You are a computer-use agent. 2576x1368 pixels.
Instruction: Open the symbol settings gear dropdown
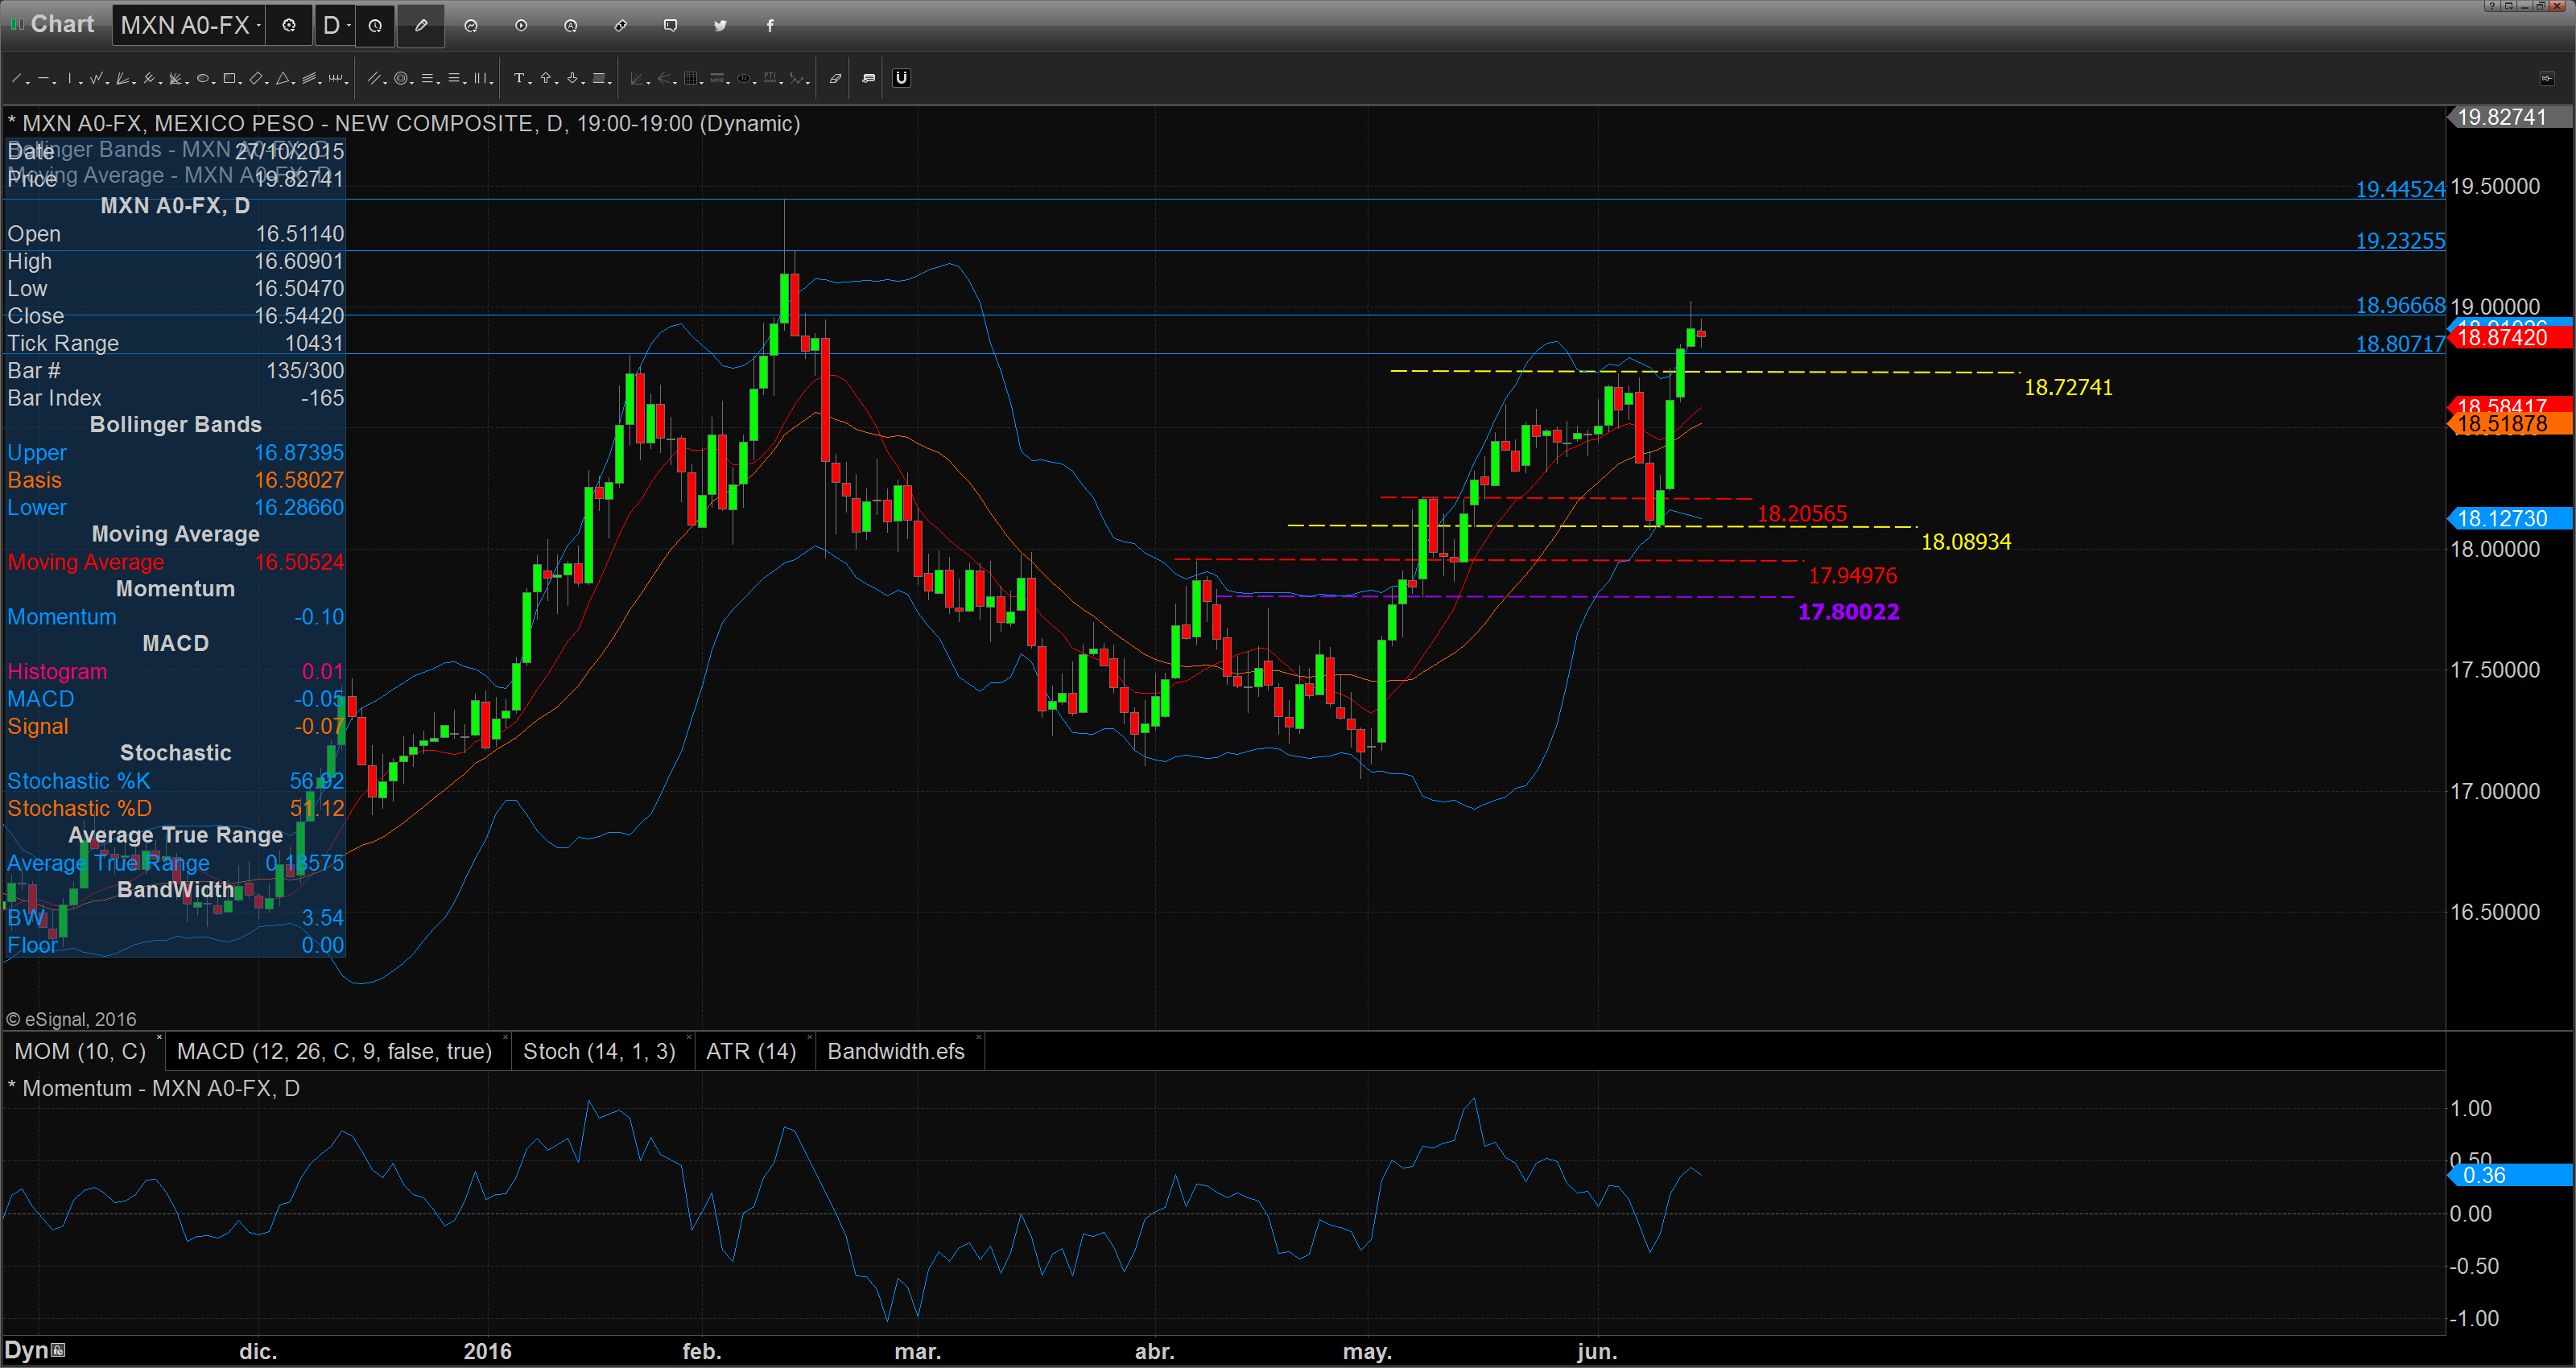coord(289,25)
